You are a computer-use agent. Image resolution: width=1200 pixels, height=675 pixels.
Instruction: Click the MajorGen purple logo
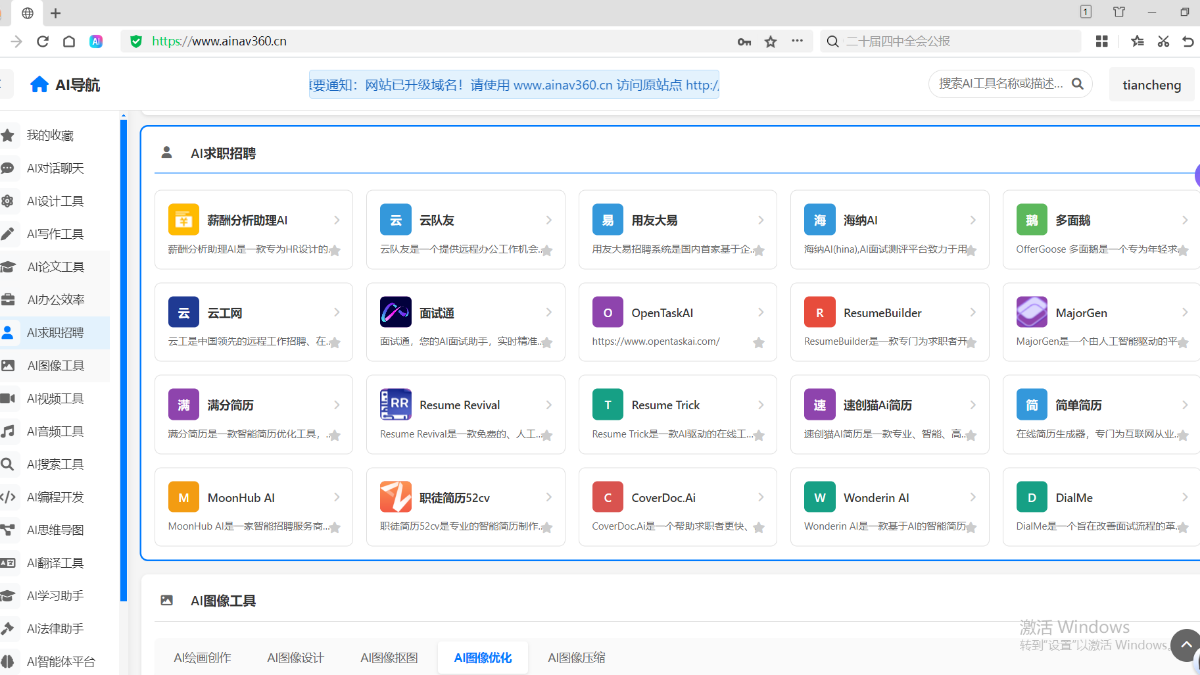click(1032, 312)
